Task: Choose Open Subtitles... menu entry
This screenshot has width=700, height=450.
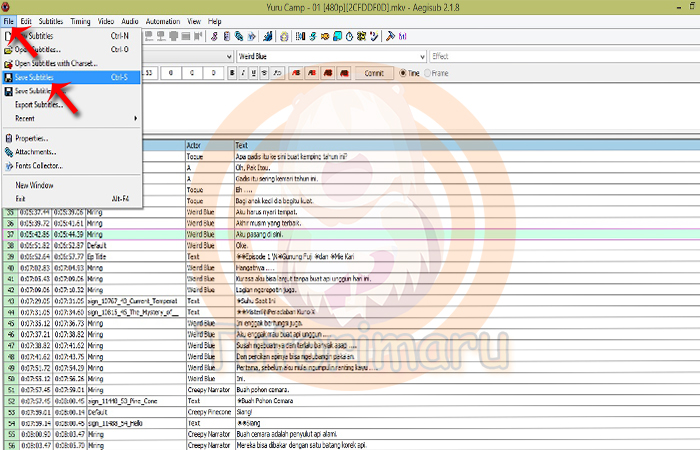Action: point(71,50)
